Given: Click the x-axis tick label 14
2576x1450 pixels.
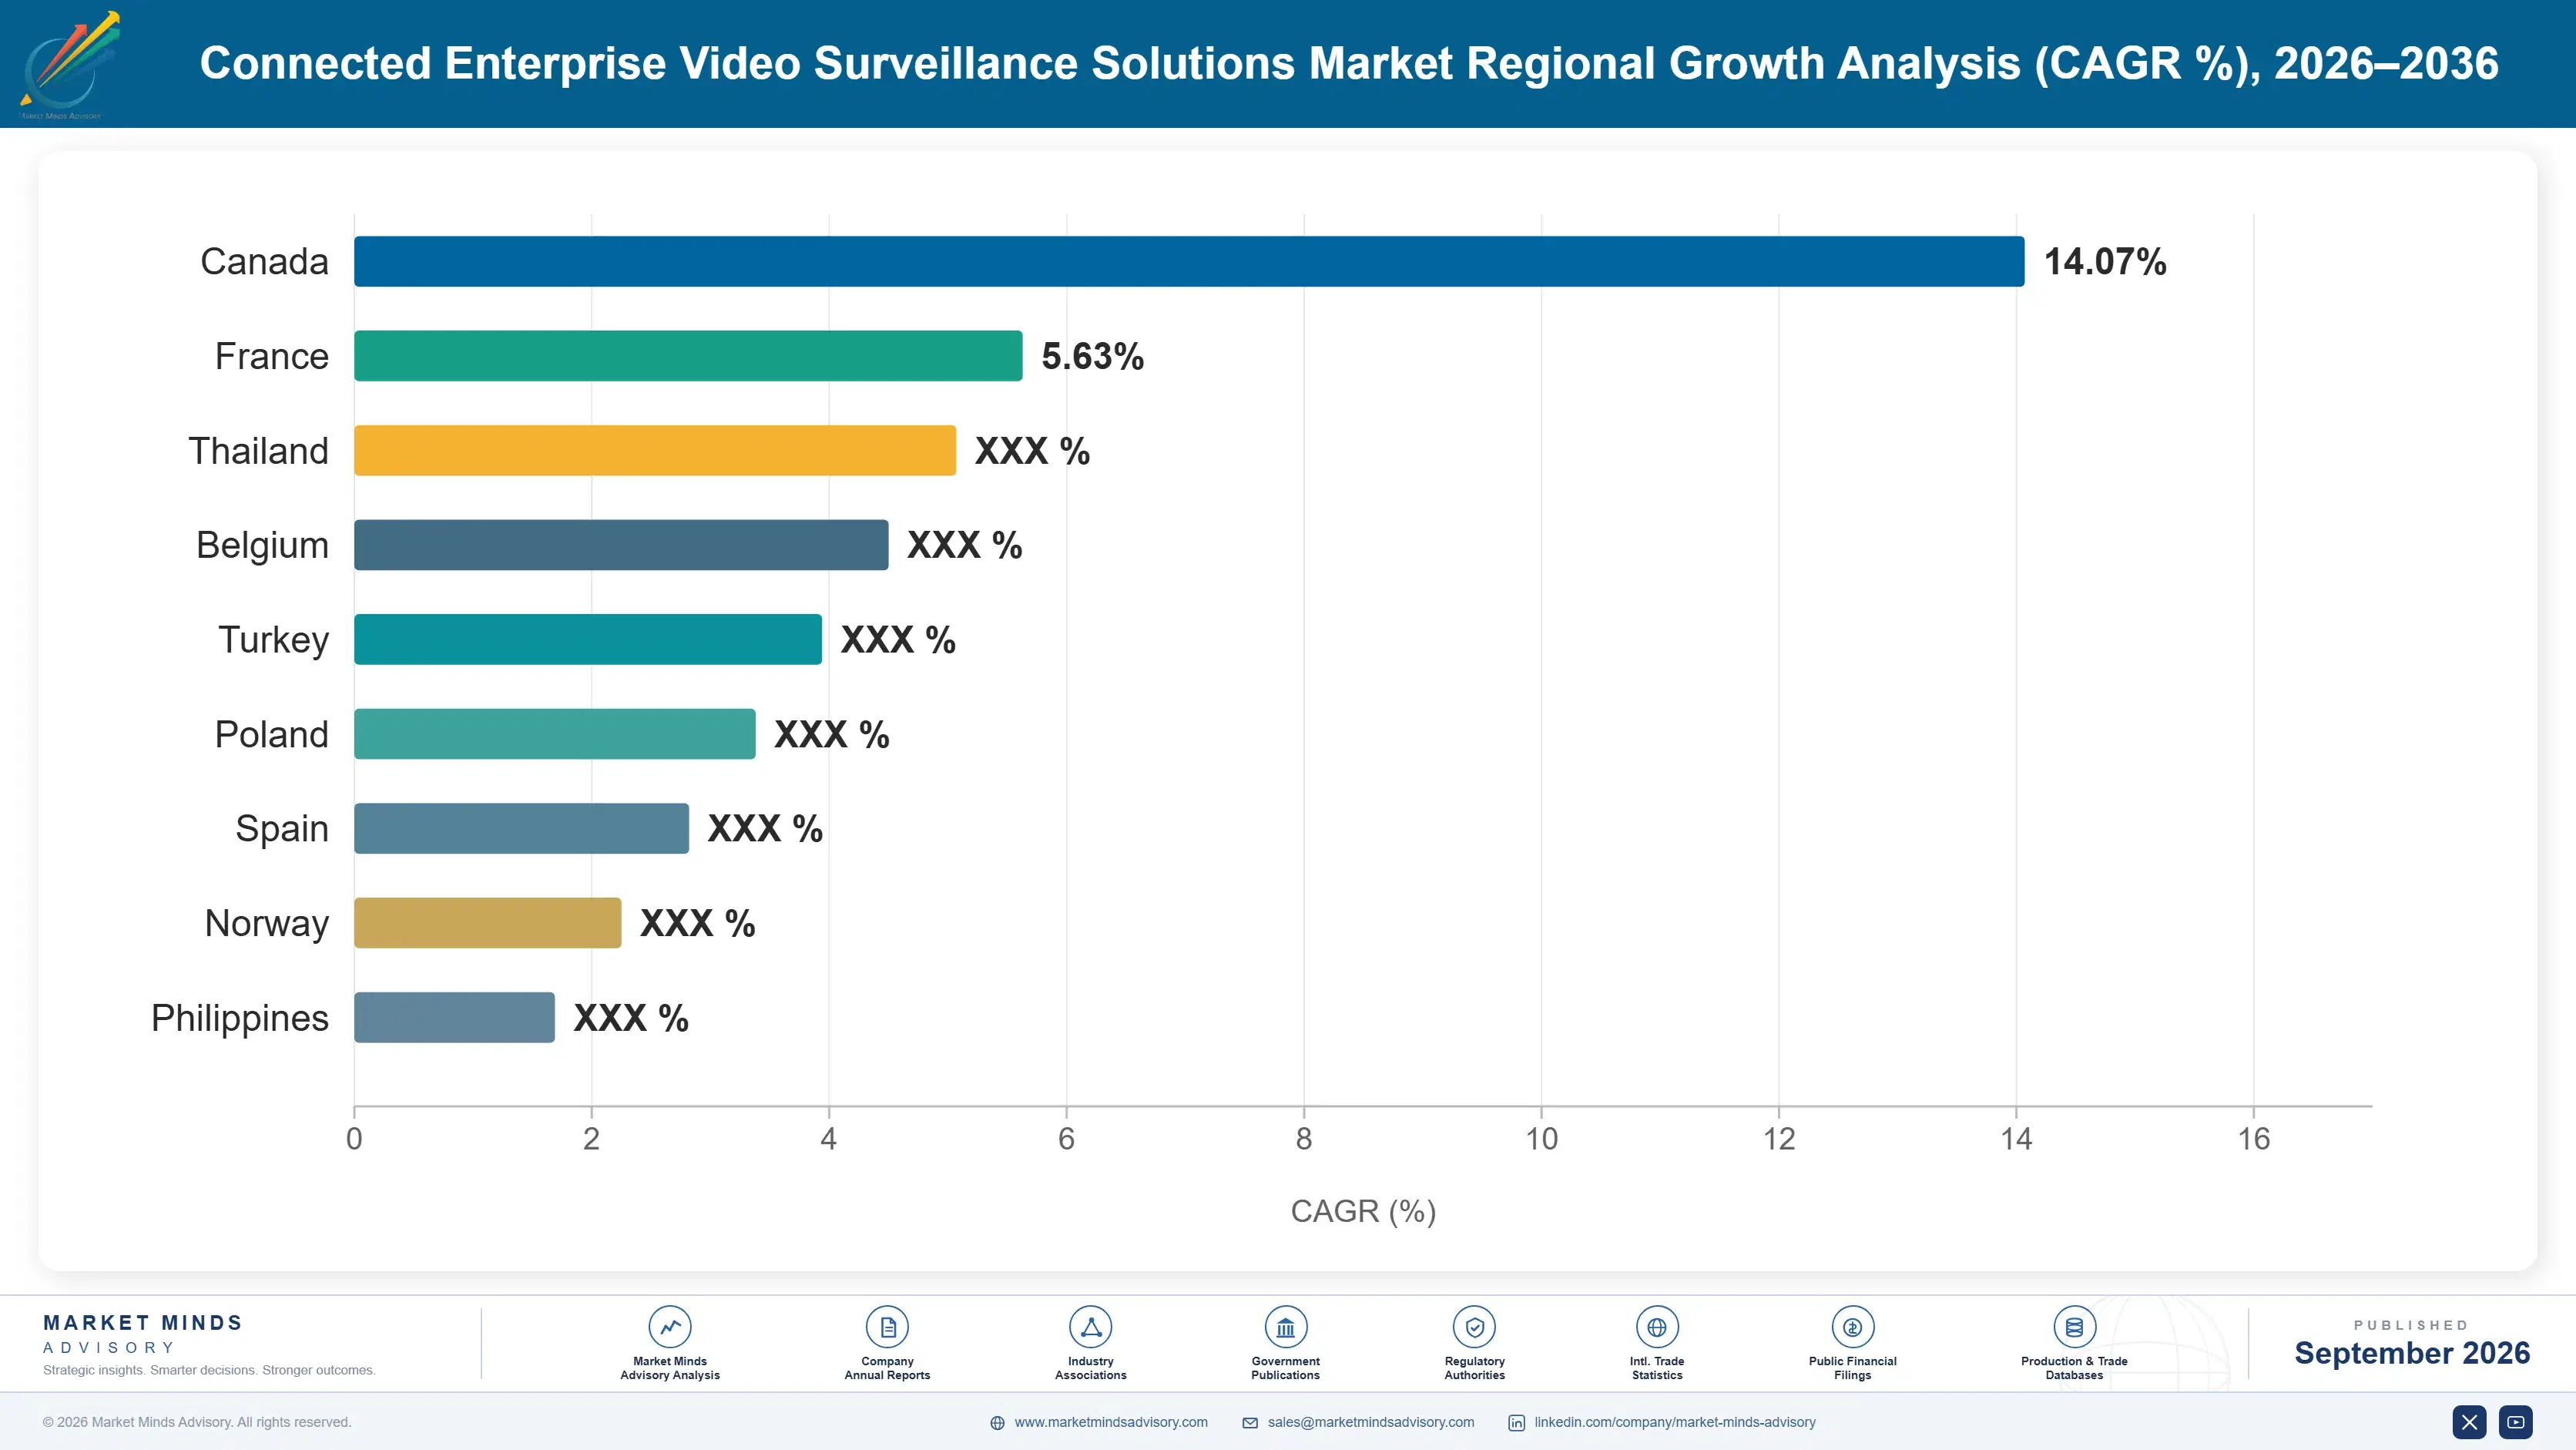Looking at the screenshot, I should click(x=2016, y=1139).
